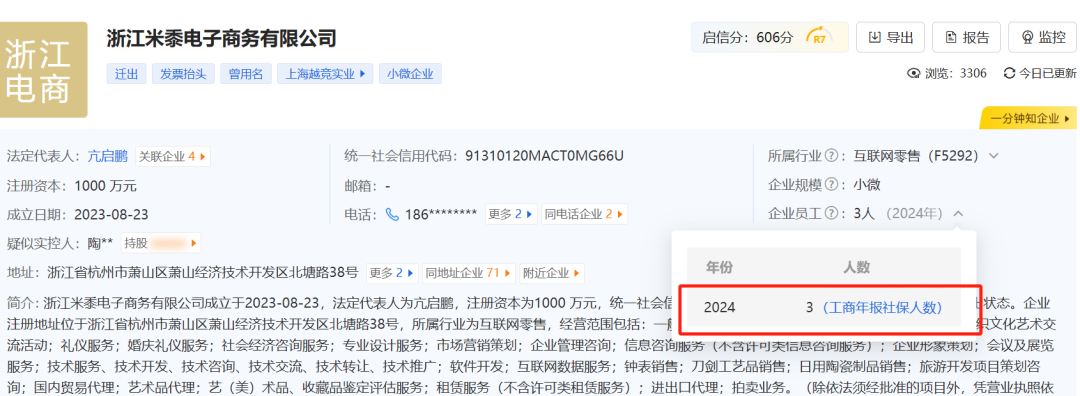Image resolution: width=1080 pixels, height=396 pixels.
Task: Click the 浙江电商 company logo
Action: click(43, 70)
